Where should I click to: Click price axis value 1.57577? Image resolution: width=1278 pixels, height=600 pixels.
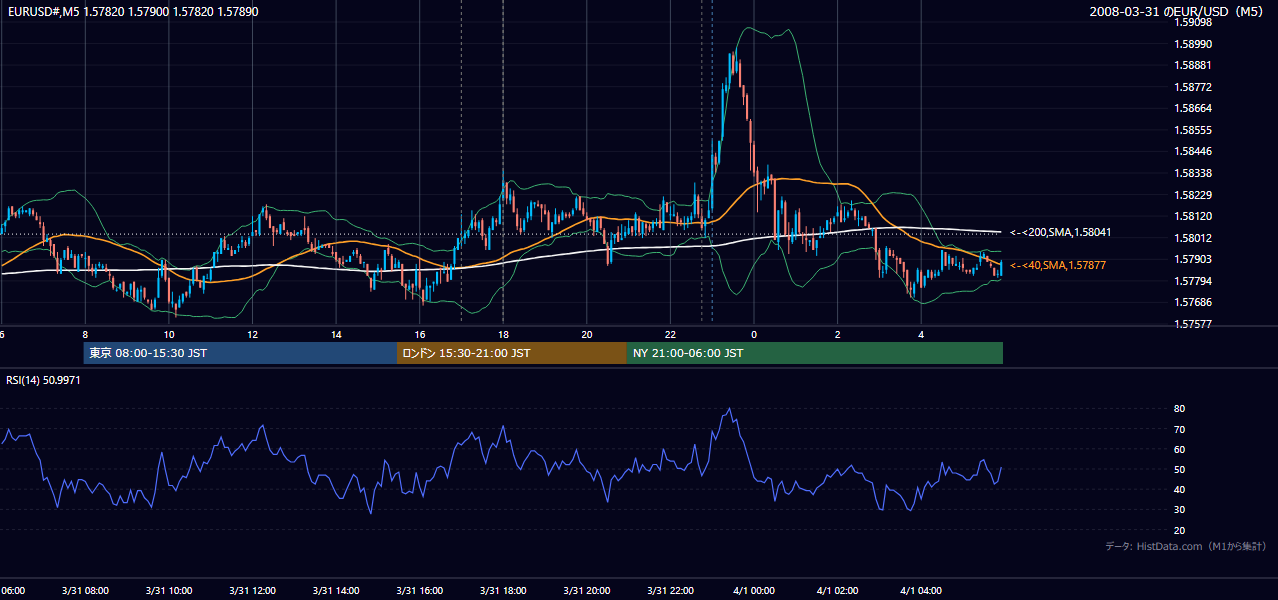point(1192,324)
